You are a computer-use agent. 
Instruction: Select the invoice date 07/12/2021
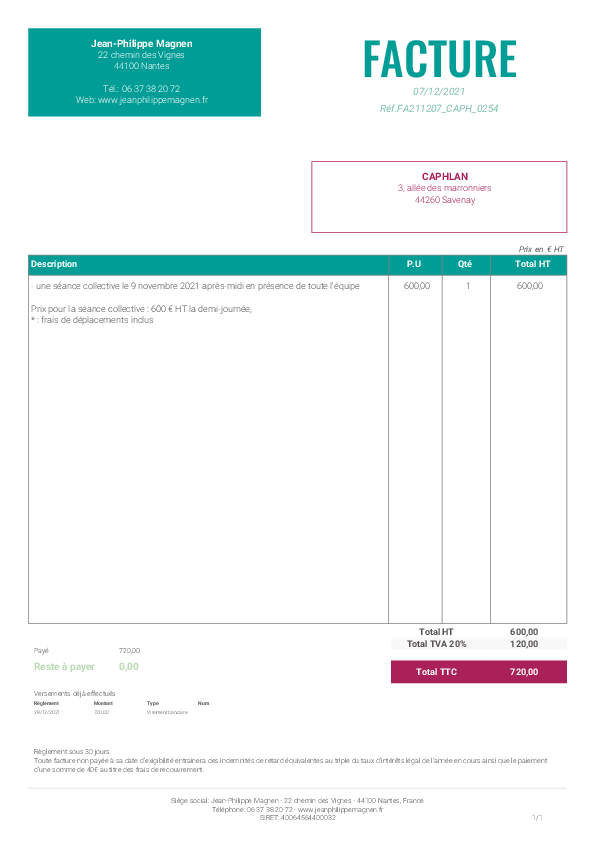439,91
